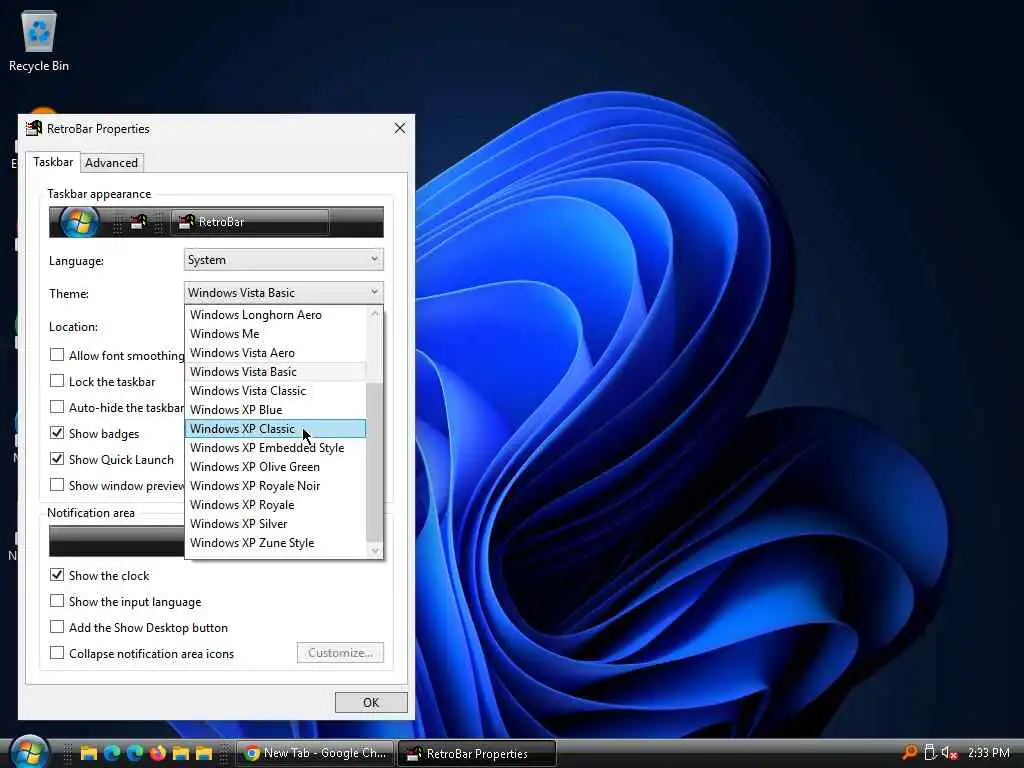Uncheck Show the clock
This screenshot has height=768, width=1024.
tap(57, 575)
